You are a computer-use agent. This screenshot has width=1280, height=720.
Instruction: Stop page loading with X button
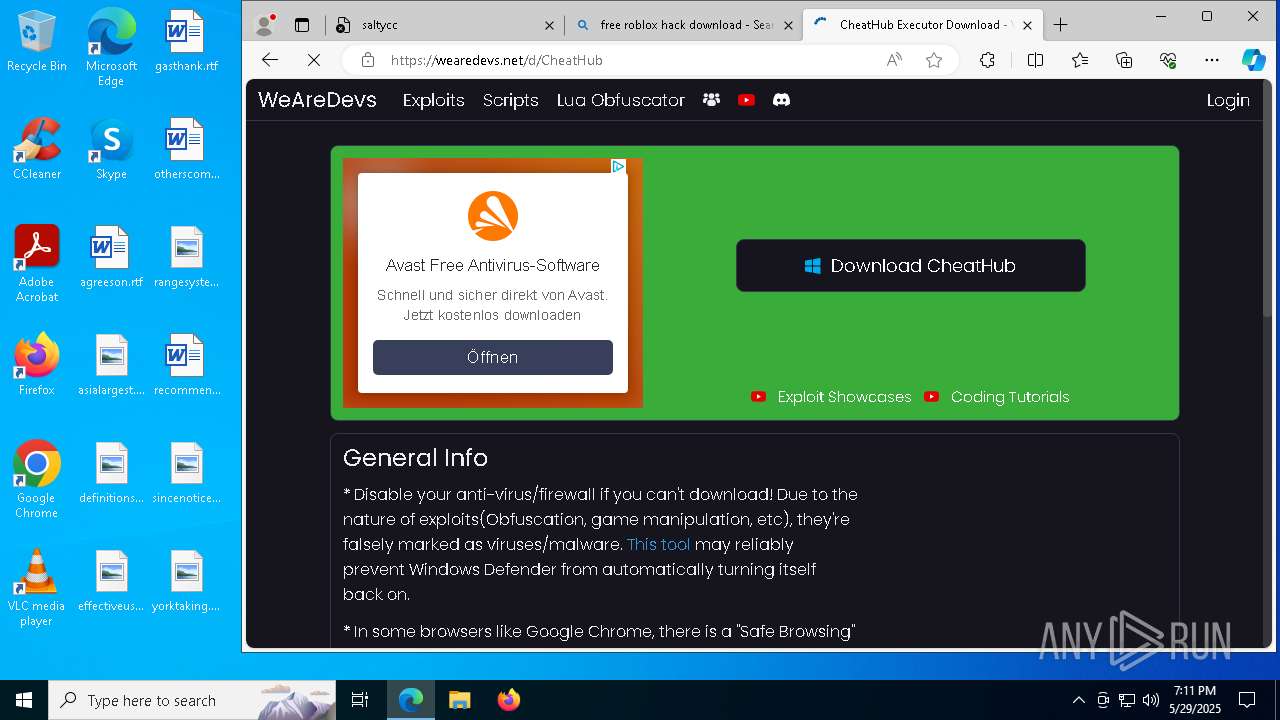pyautogui.click(x=313, y=60)
